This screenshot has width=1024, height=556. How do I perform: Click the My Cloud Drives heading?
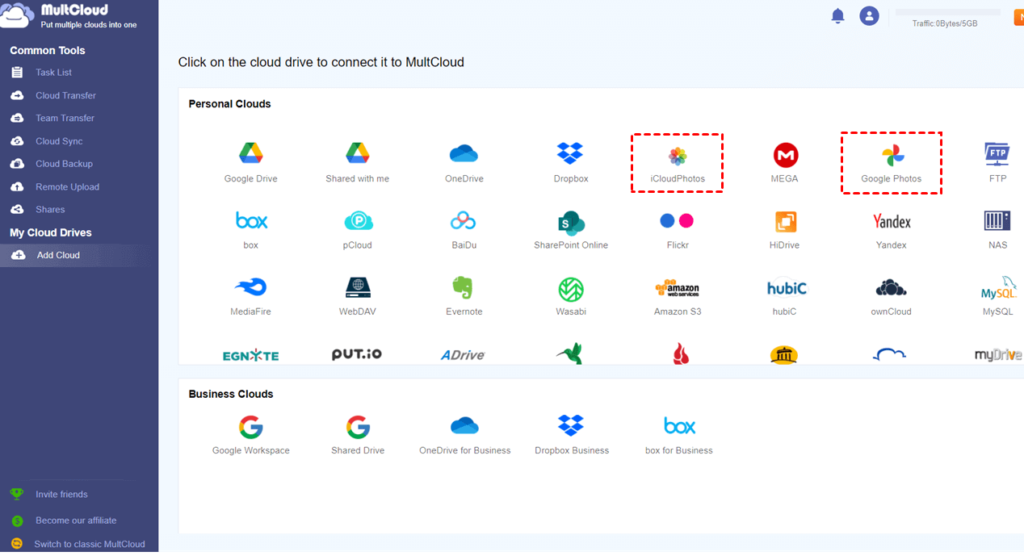coord(50,233)
